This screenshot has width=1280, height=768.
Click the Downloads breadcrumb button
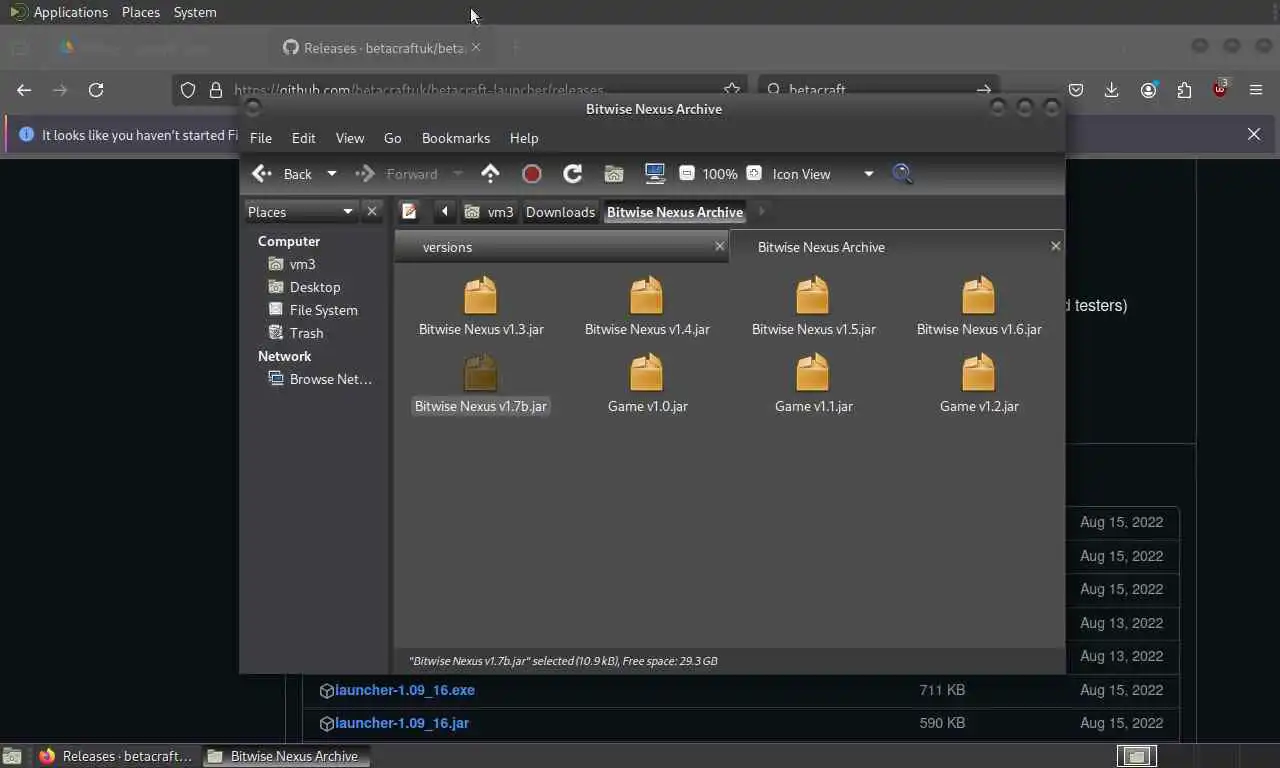click(x=560, y=211)
